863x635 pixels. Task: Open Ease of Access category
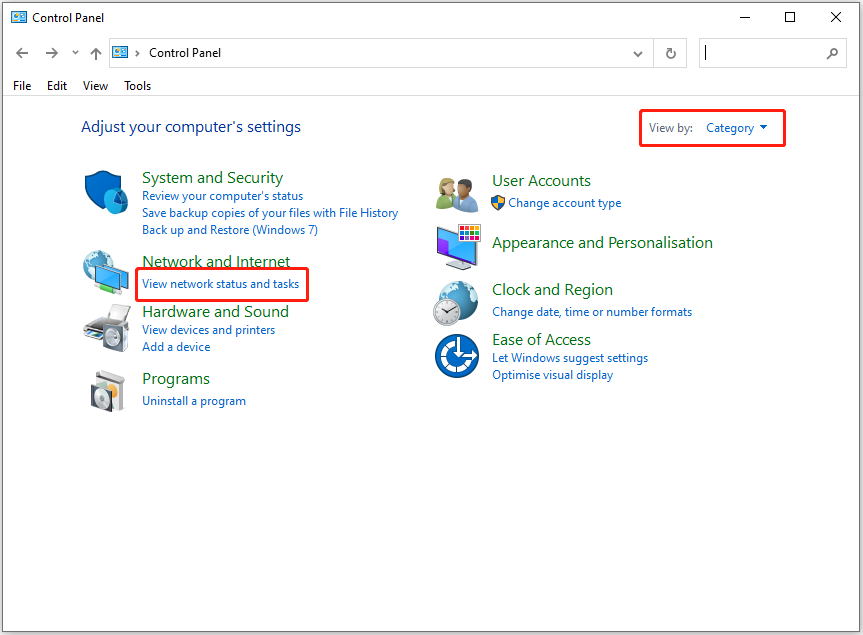[541, 340]
